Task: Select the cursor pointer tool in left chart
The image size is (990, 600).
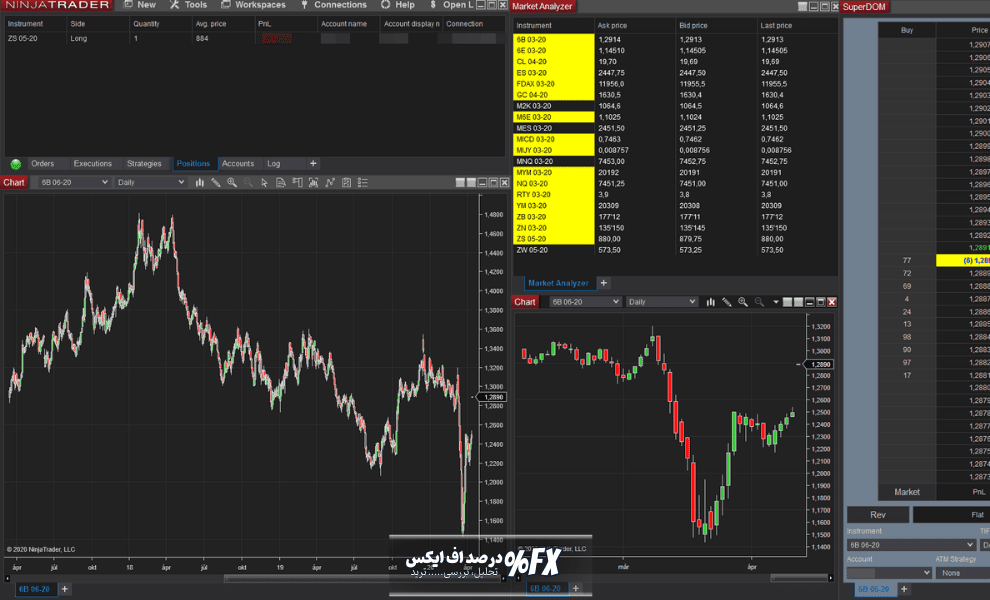Action: pos(265,183)
